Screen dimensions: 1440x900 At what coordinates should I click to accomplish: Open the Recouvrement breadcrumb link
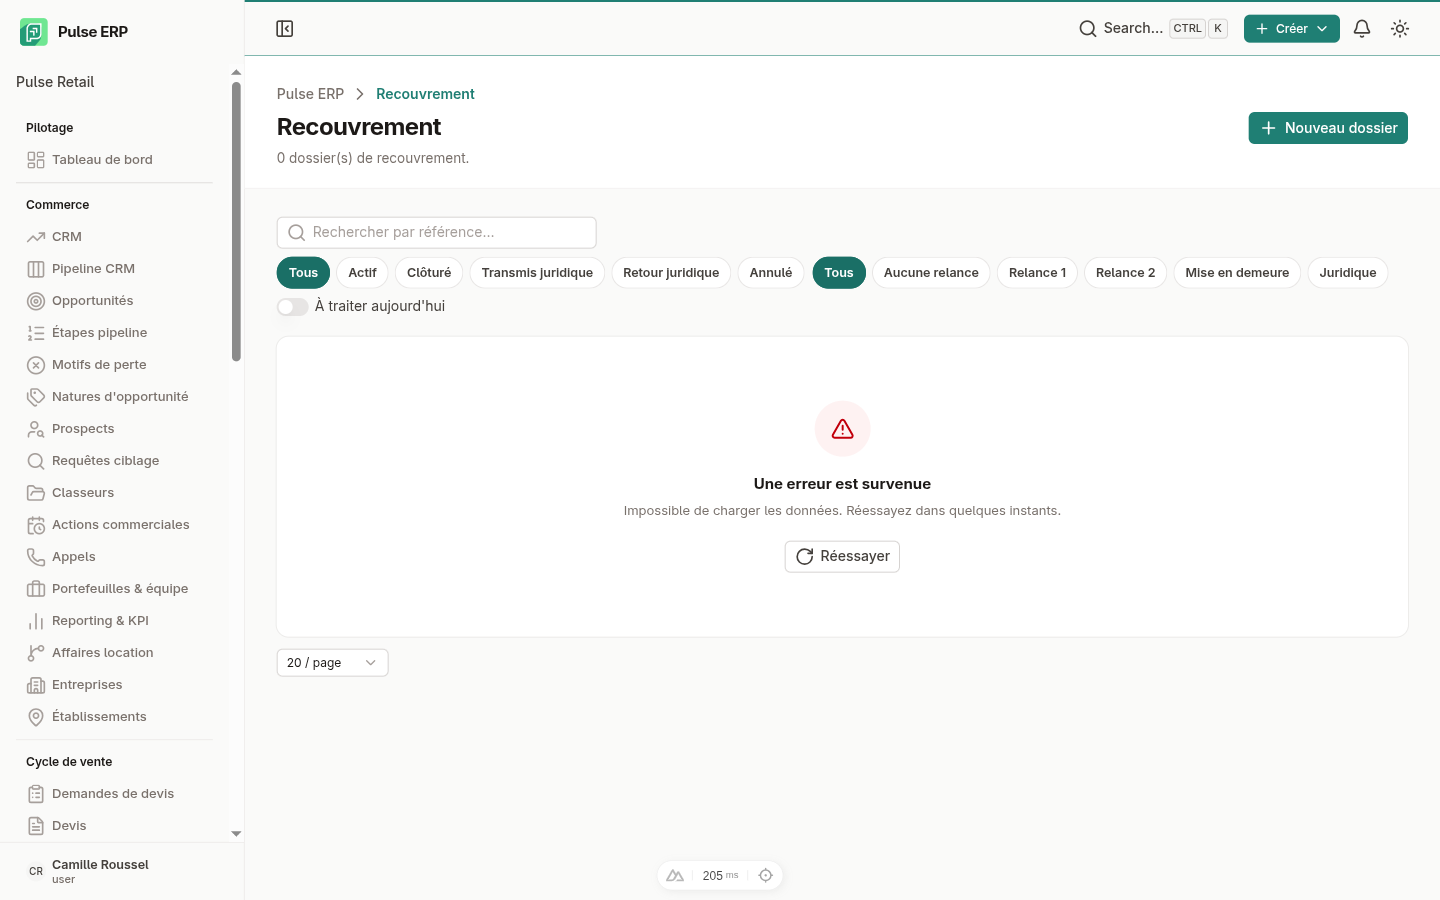point(425,94)
